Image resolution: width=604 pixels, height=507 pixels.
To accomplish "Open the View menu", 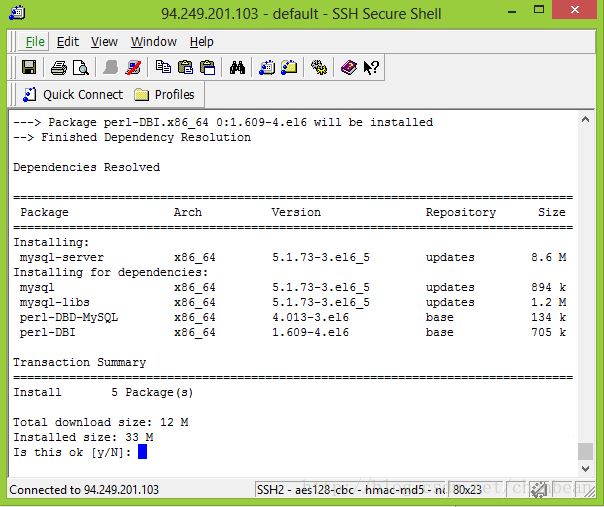I will pos(104,42).
